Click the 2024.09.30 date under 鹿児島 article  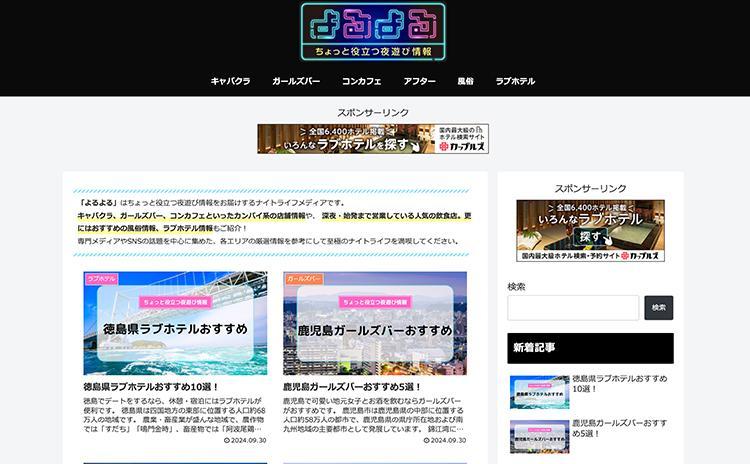pos(445,440)
